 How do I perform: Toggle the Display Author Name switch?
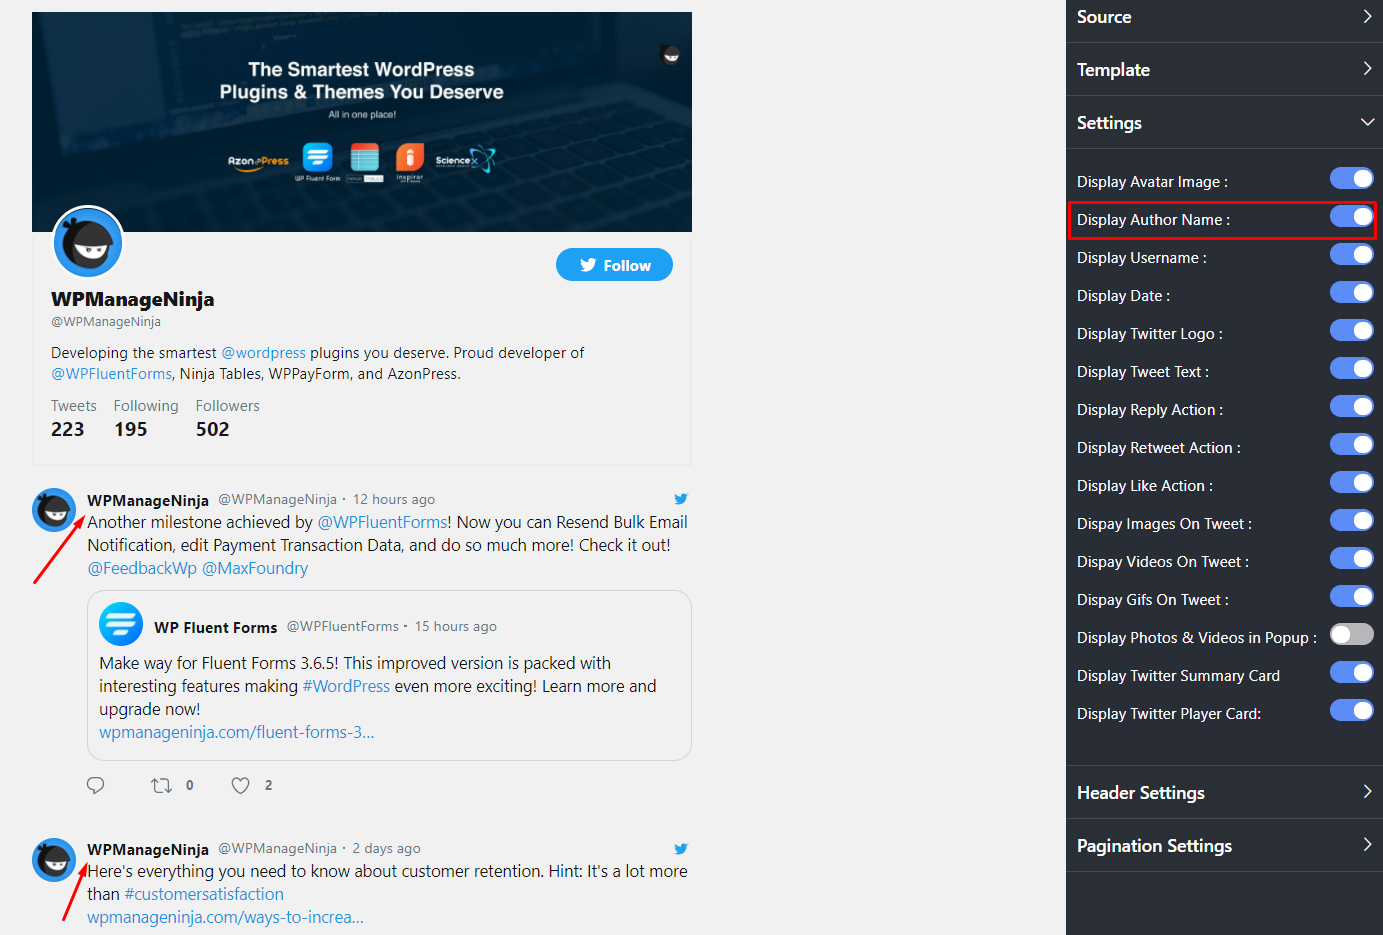pos(1351,216)
